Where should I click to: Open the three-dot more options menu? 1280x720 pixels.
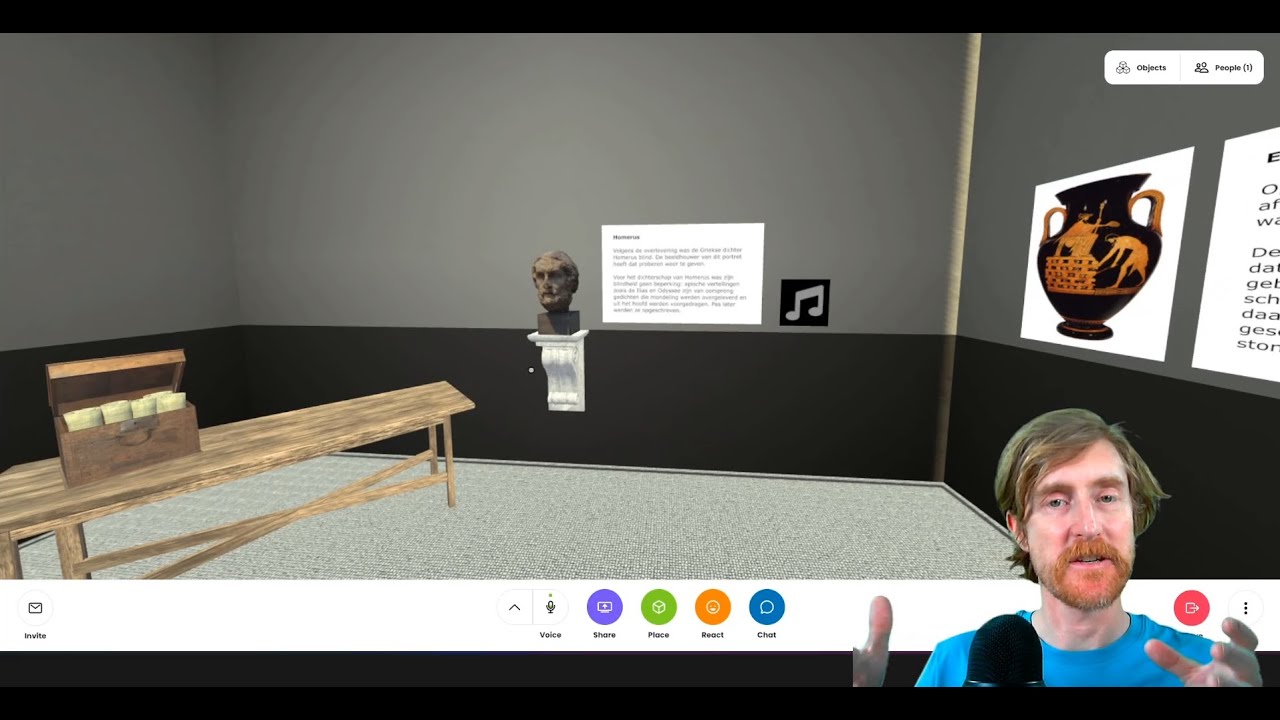click(x=1245, y=607)
